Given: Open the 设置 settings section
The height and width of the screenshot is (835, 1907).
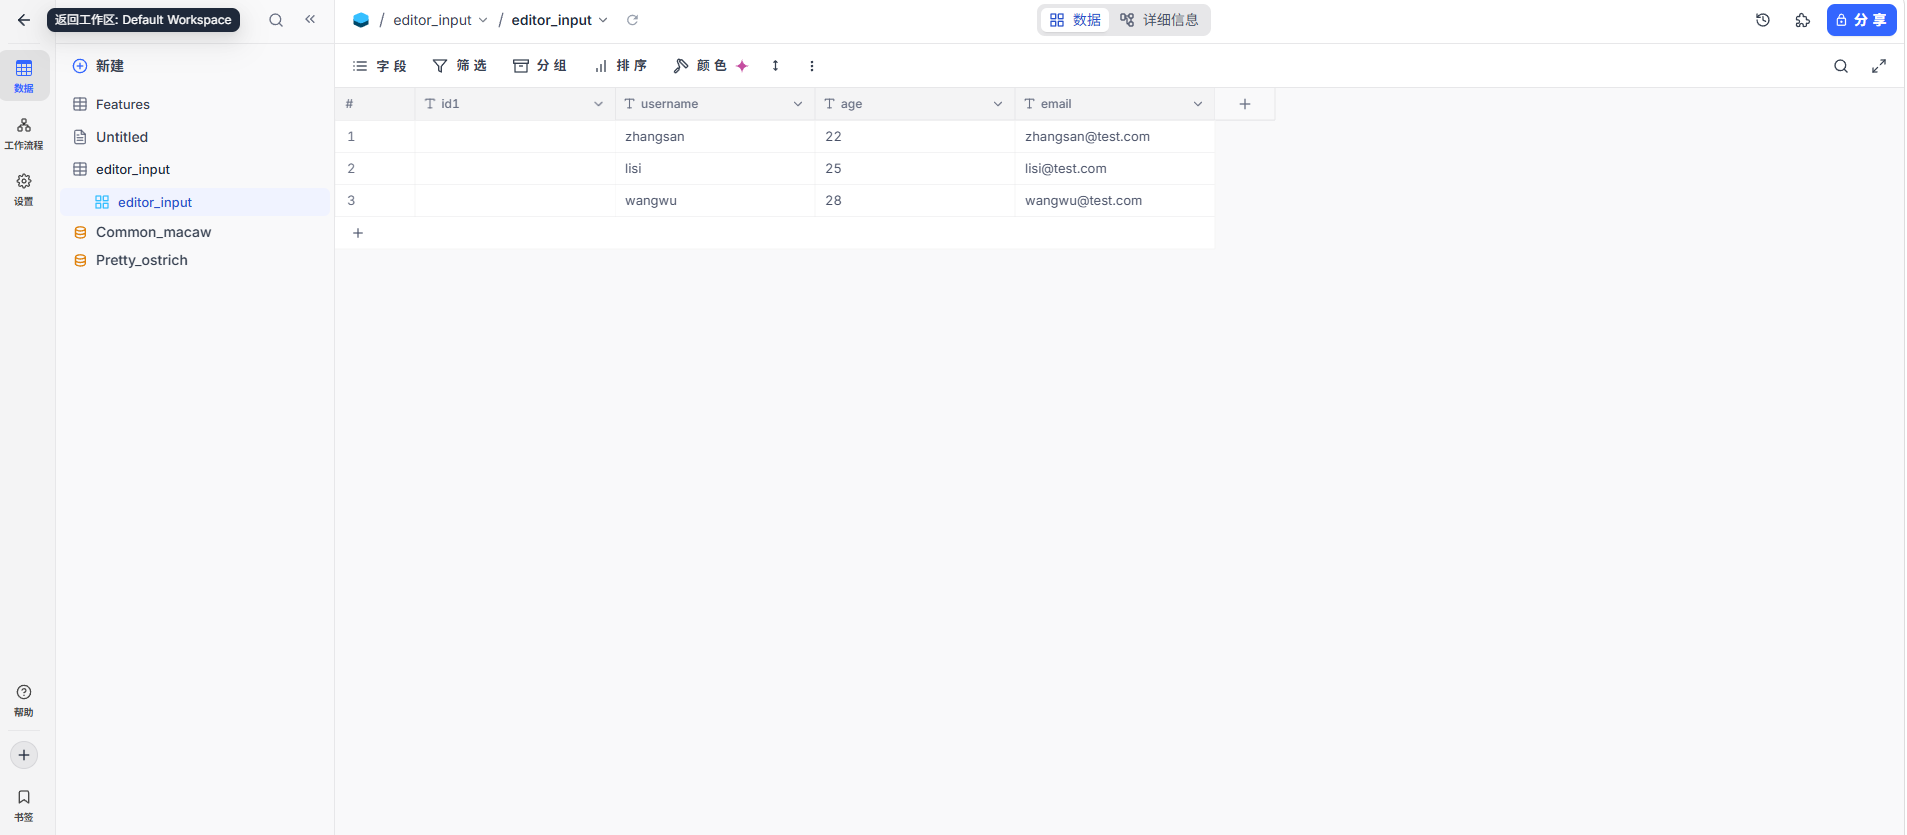Looking at the screenshot, I should pos(24,189).
